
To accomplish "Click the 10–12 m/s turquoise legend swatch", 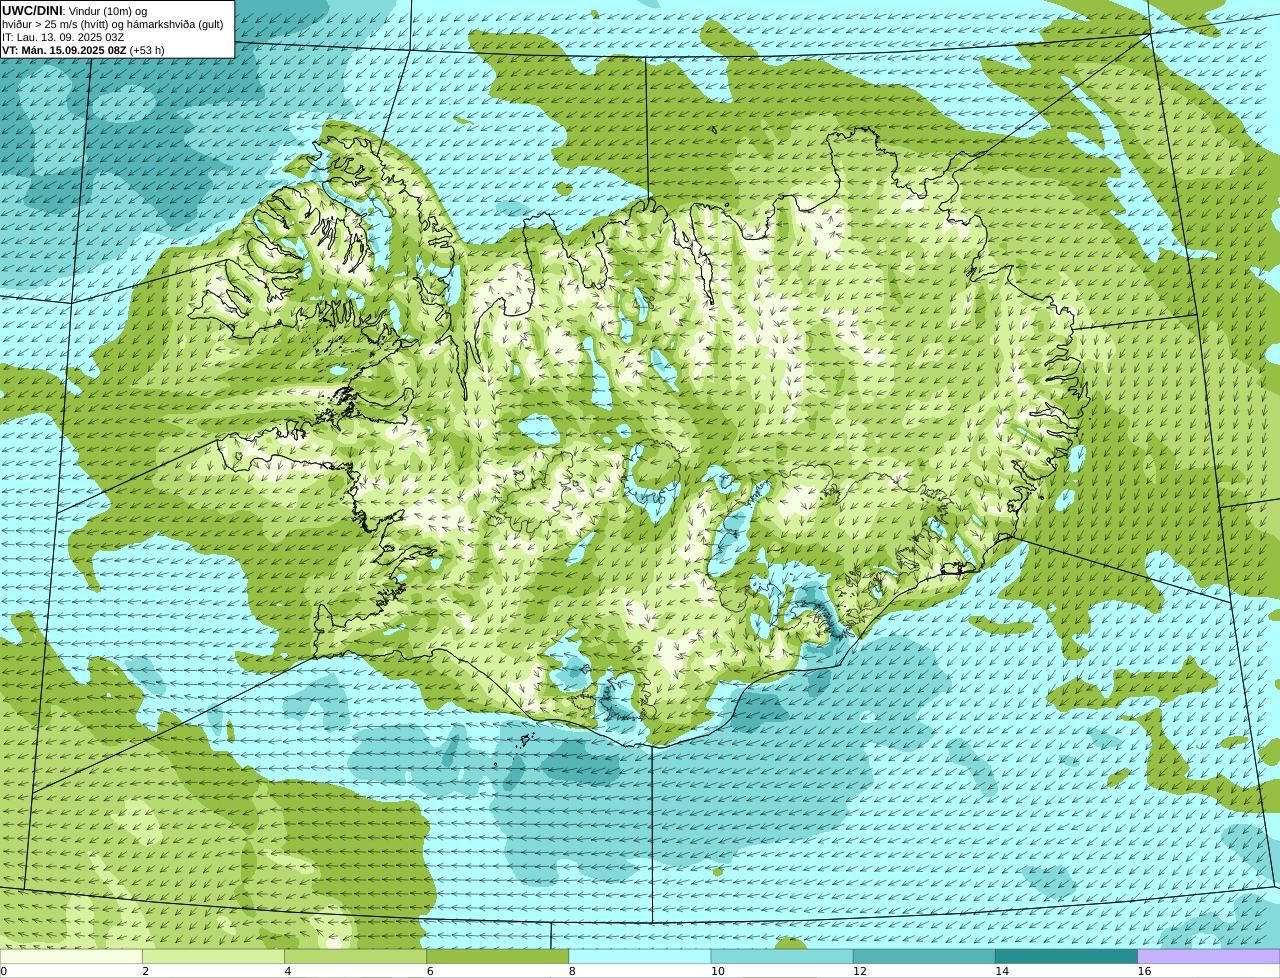I will (x=782, y=957).
